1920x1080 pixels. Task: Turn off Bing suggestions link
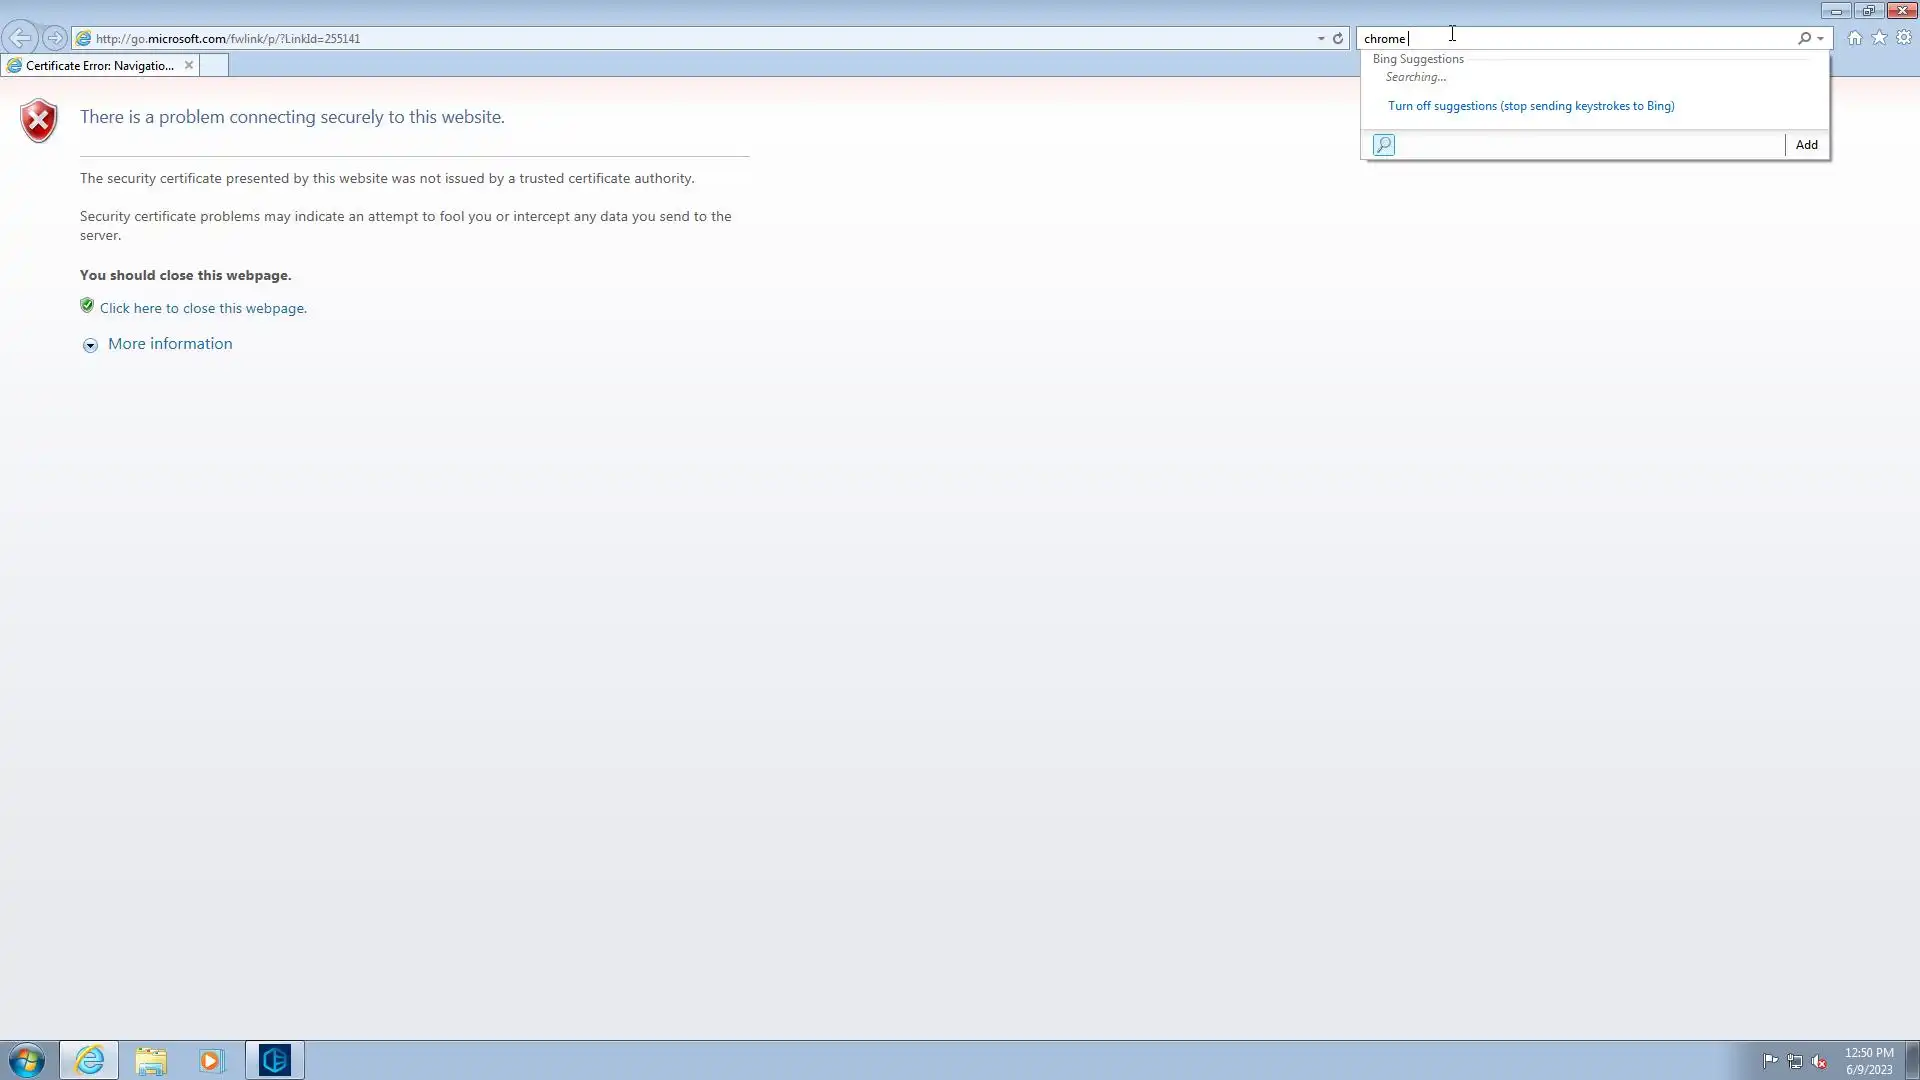[x=1530, y=106]
